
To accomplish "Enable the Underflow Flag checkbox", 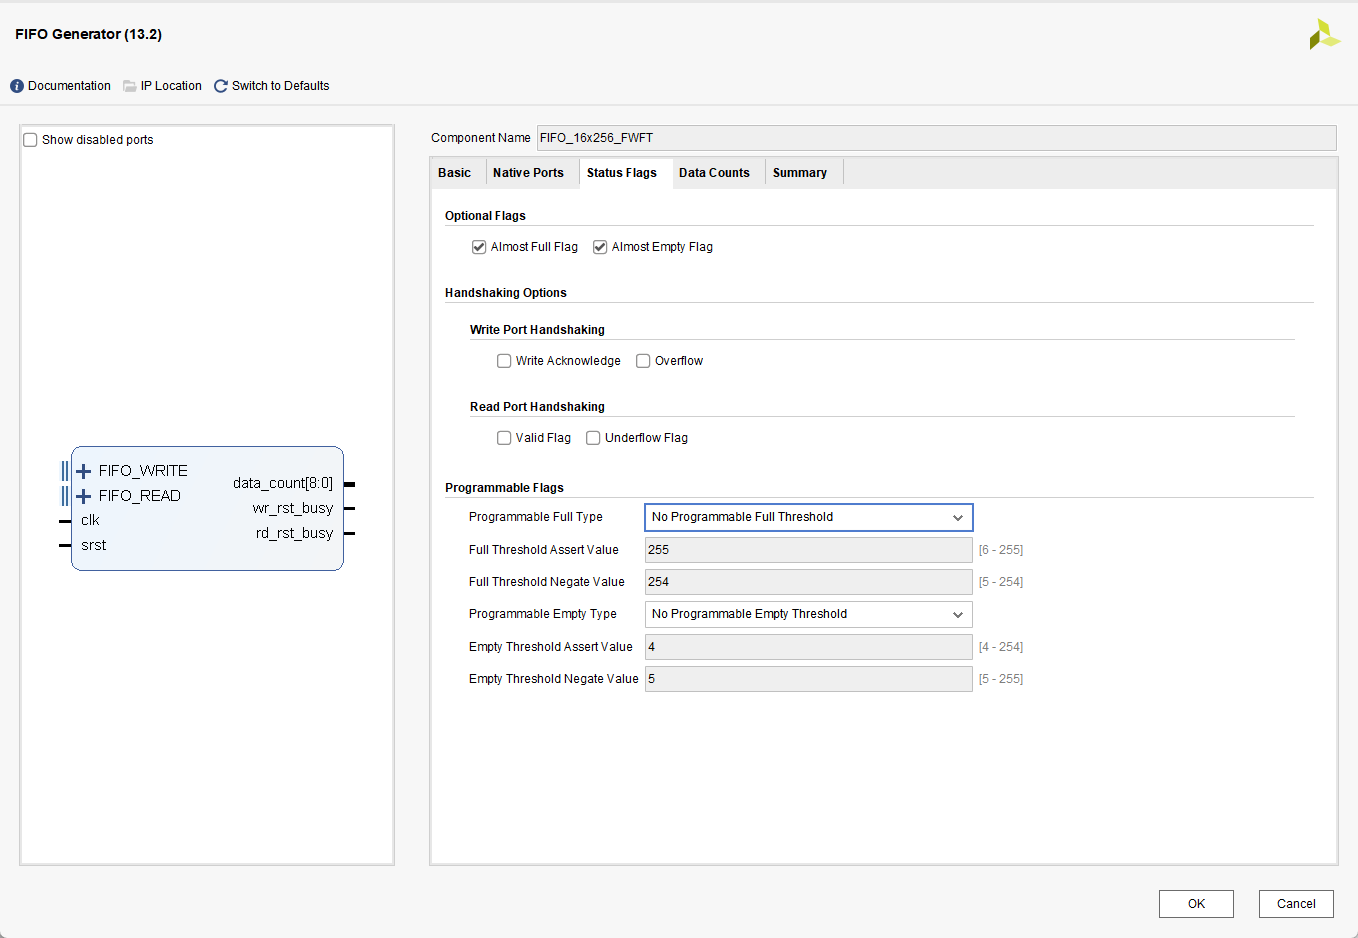I will (x=593, y=438).
